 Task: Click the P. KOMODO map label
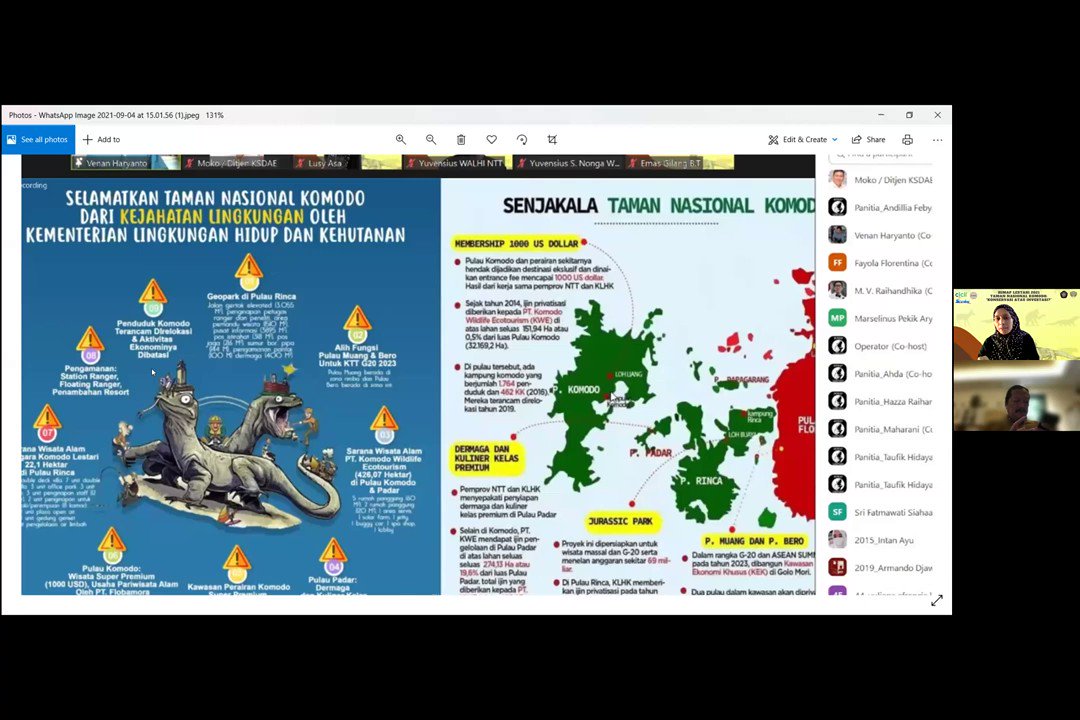[x=577, y=390]
